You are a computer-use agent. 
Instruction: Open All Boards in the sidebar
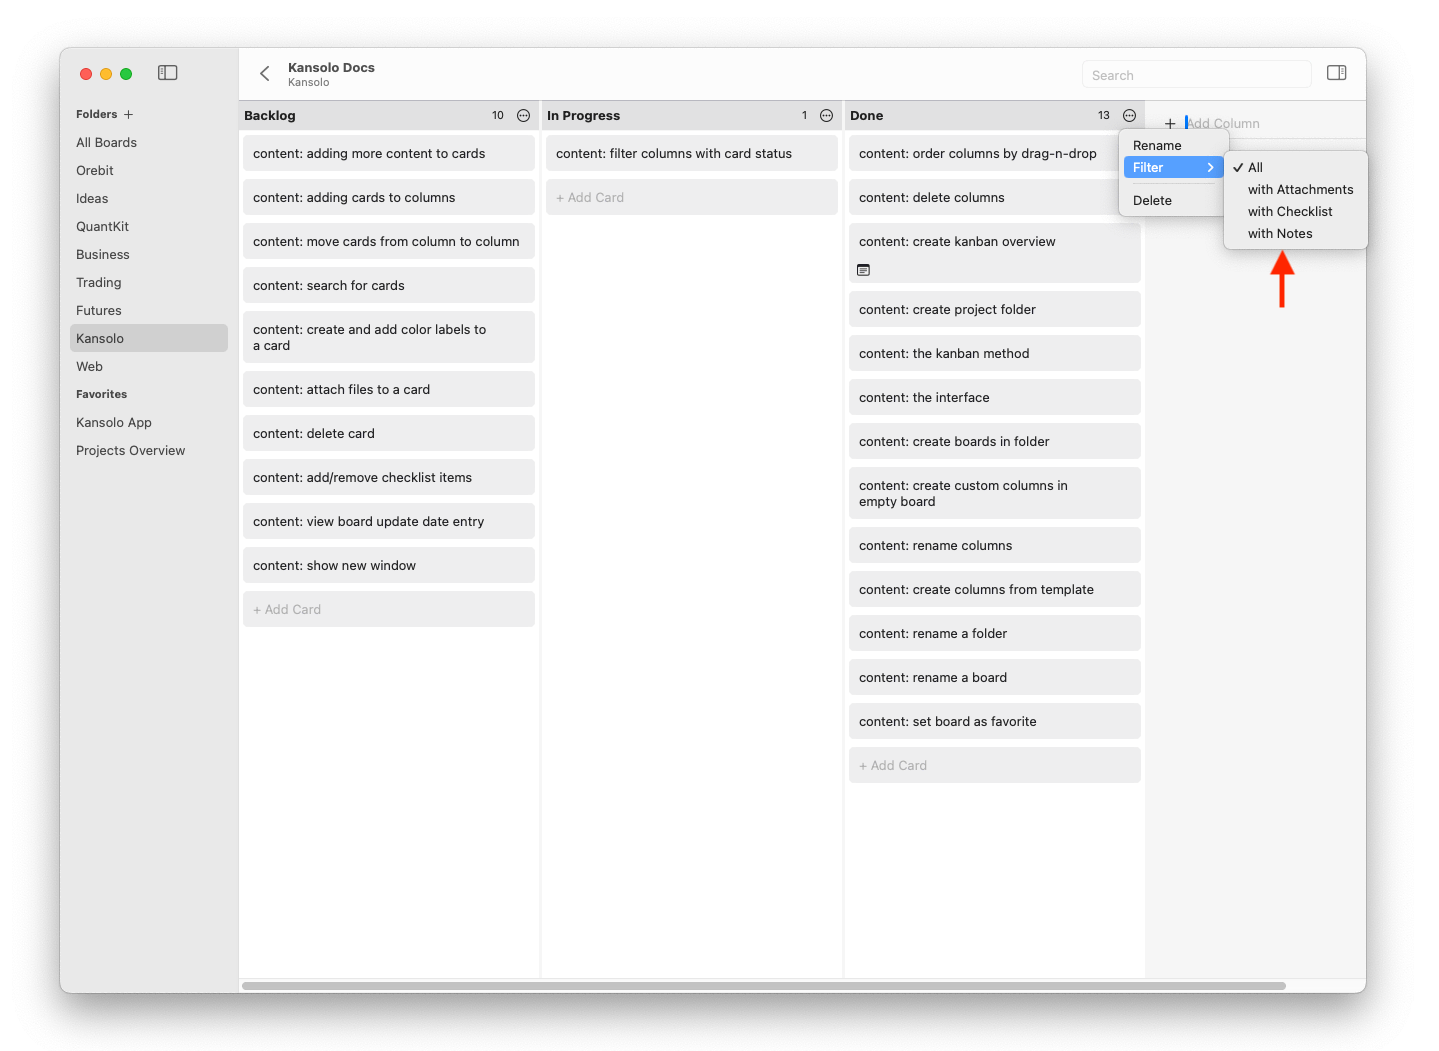[149, 143]
